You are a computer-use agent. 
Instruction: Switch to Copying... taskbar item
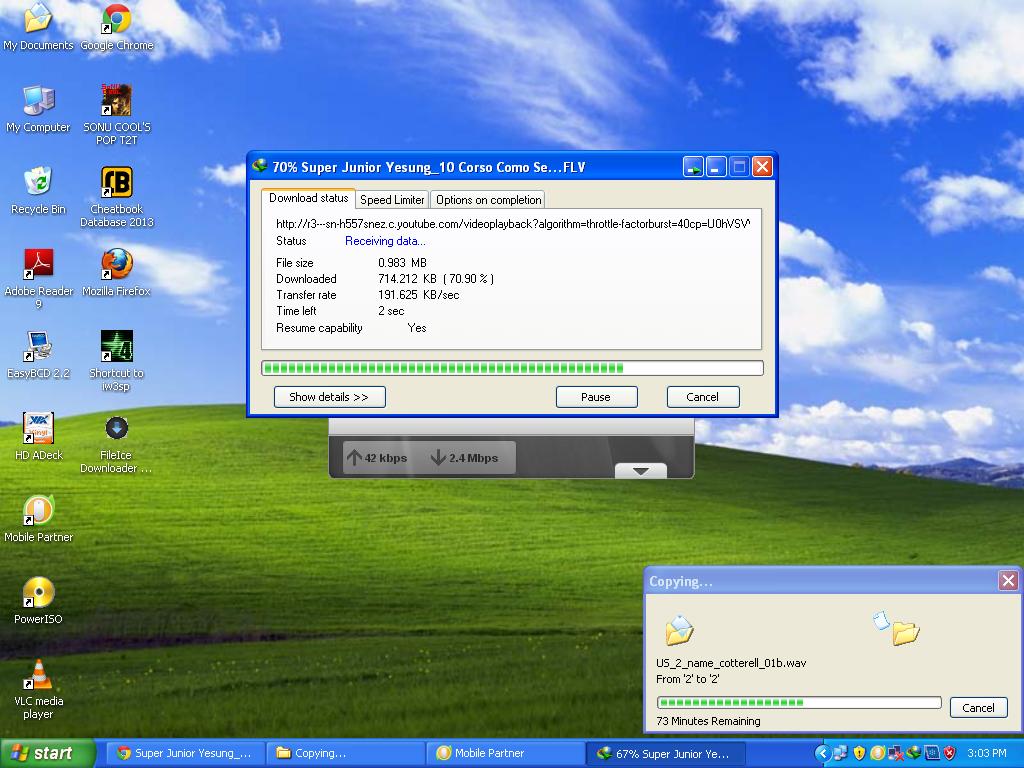pyautogui.click(x=346, y=753)
